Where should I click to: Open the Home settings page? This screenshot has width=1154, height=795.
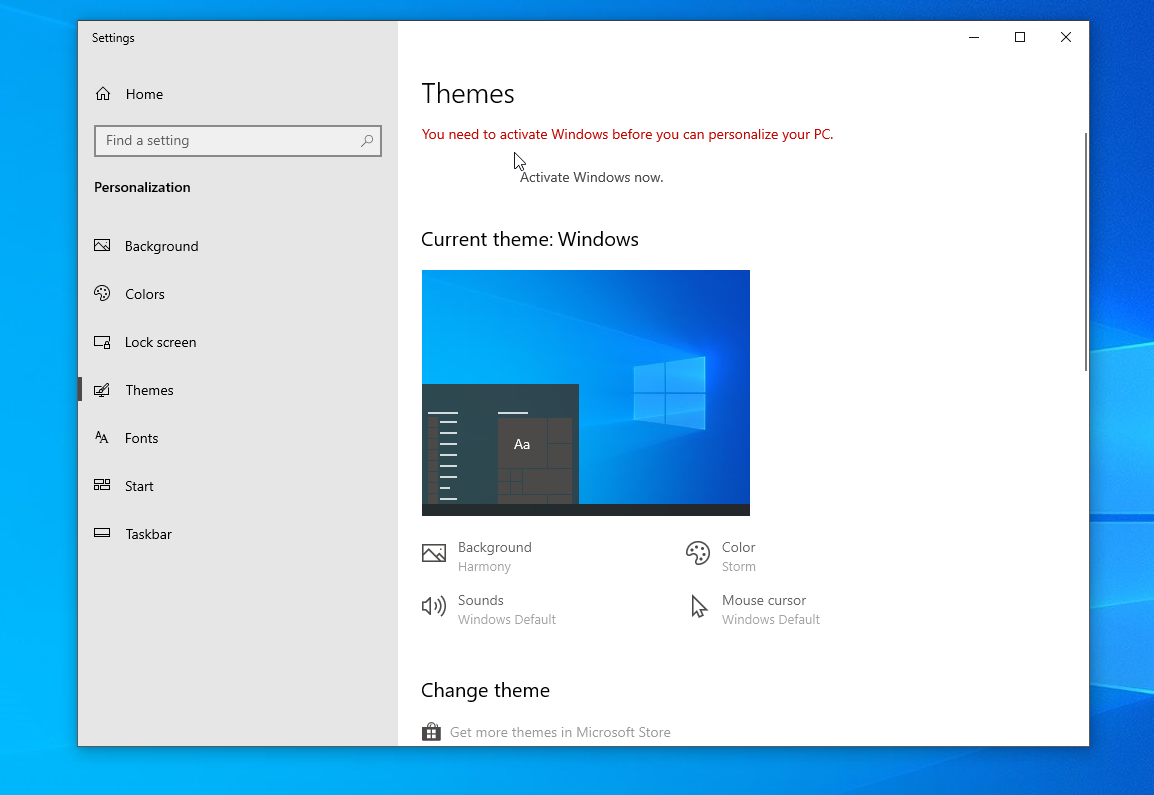coord(238,94)
